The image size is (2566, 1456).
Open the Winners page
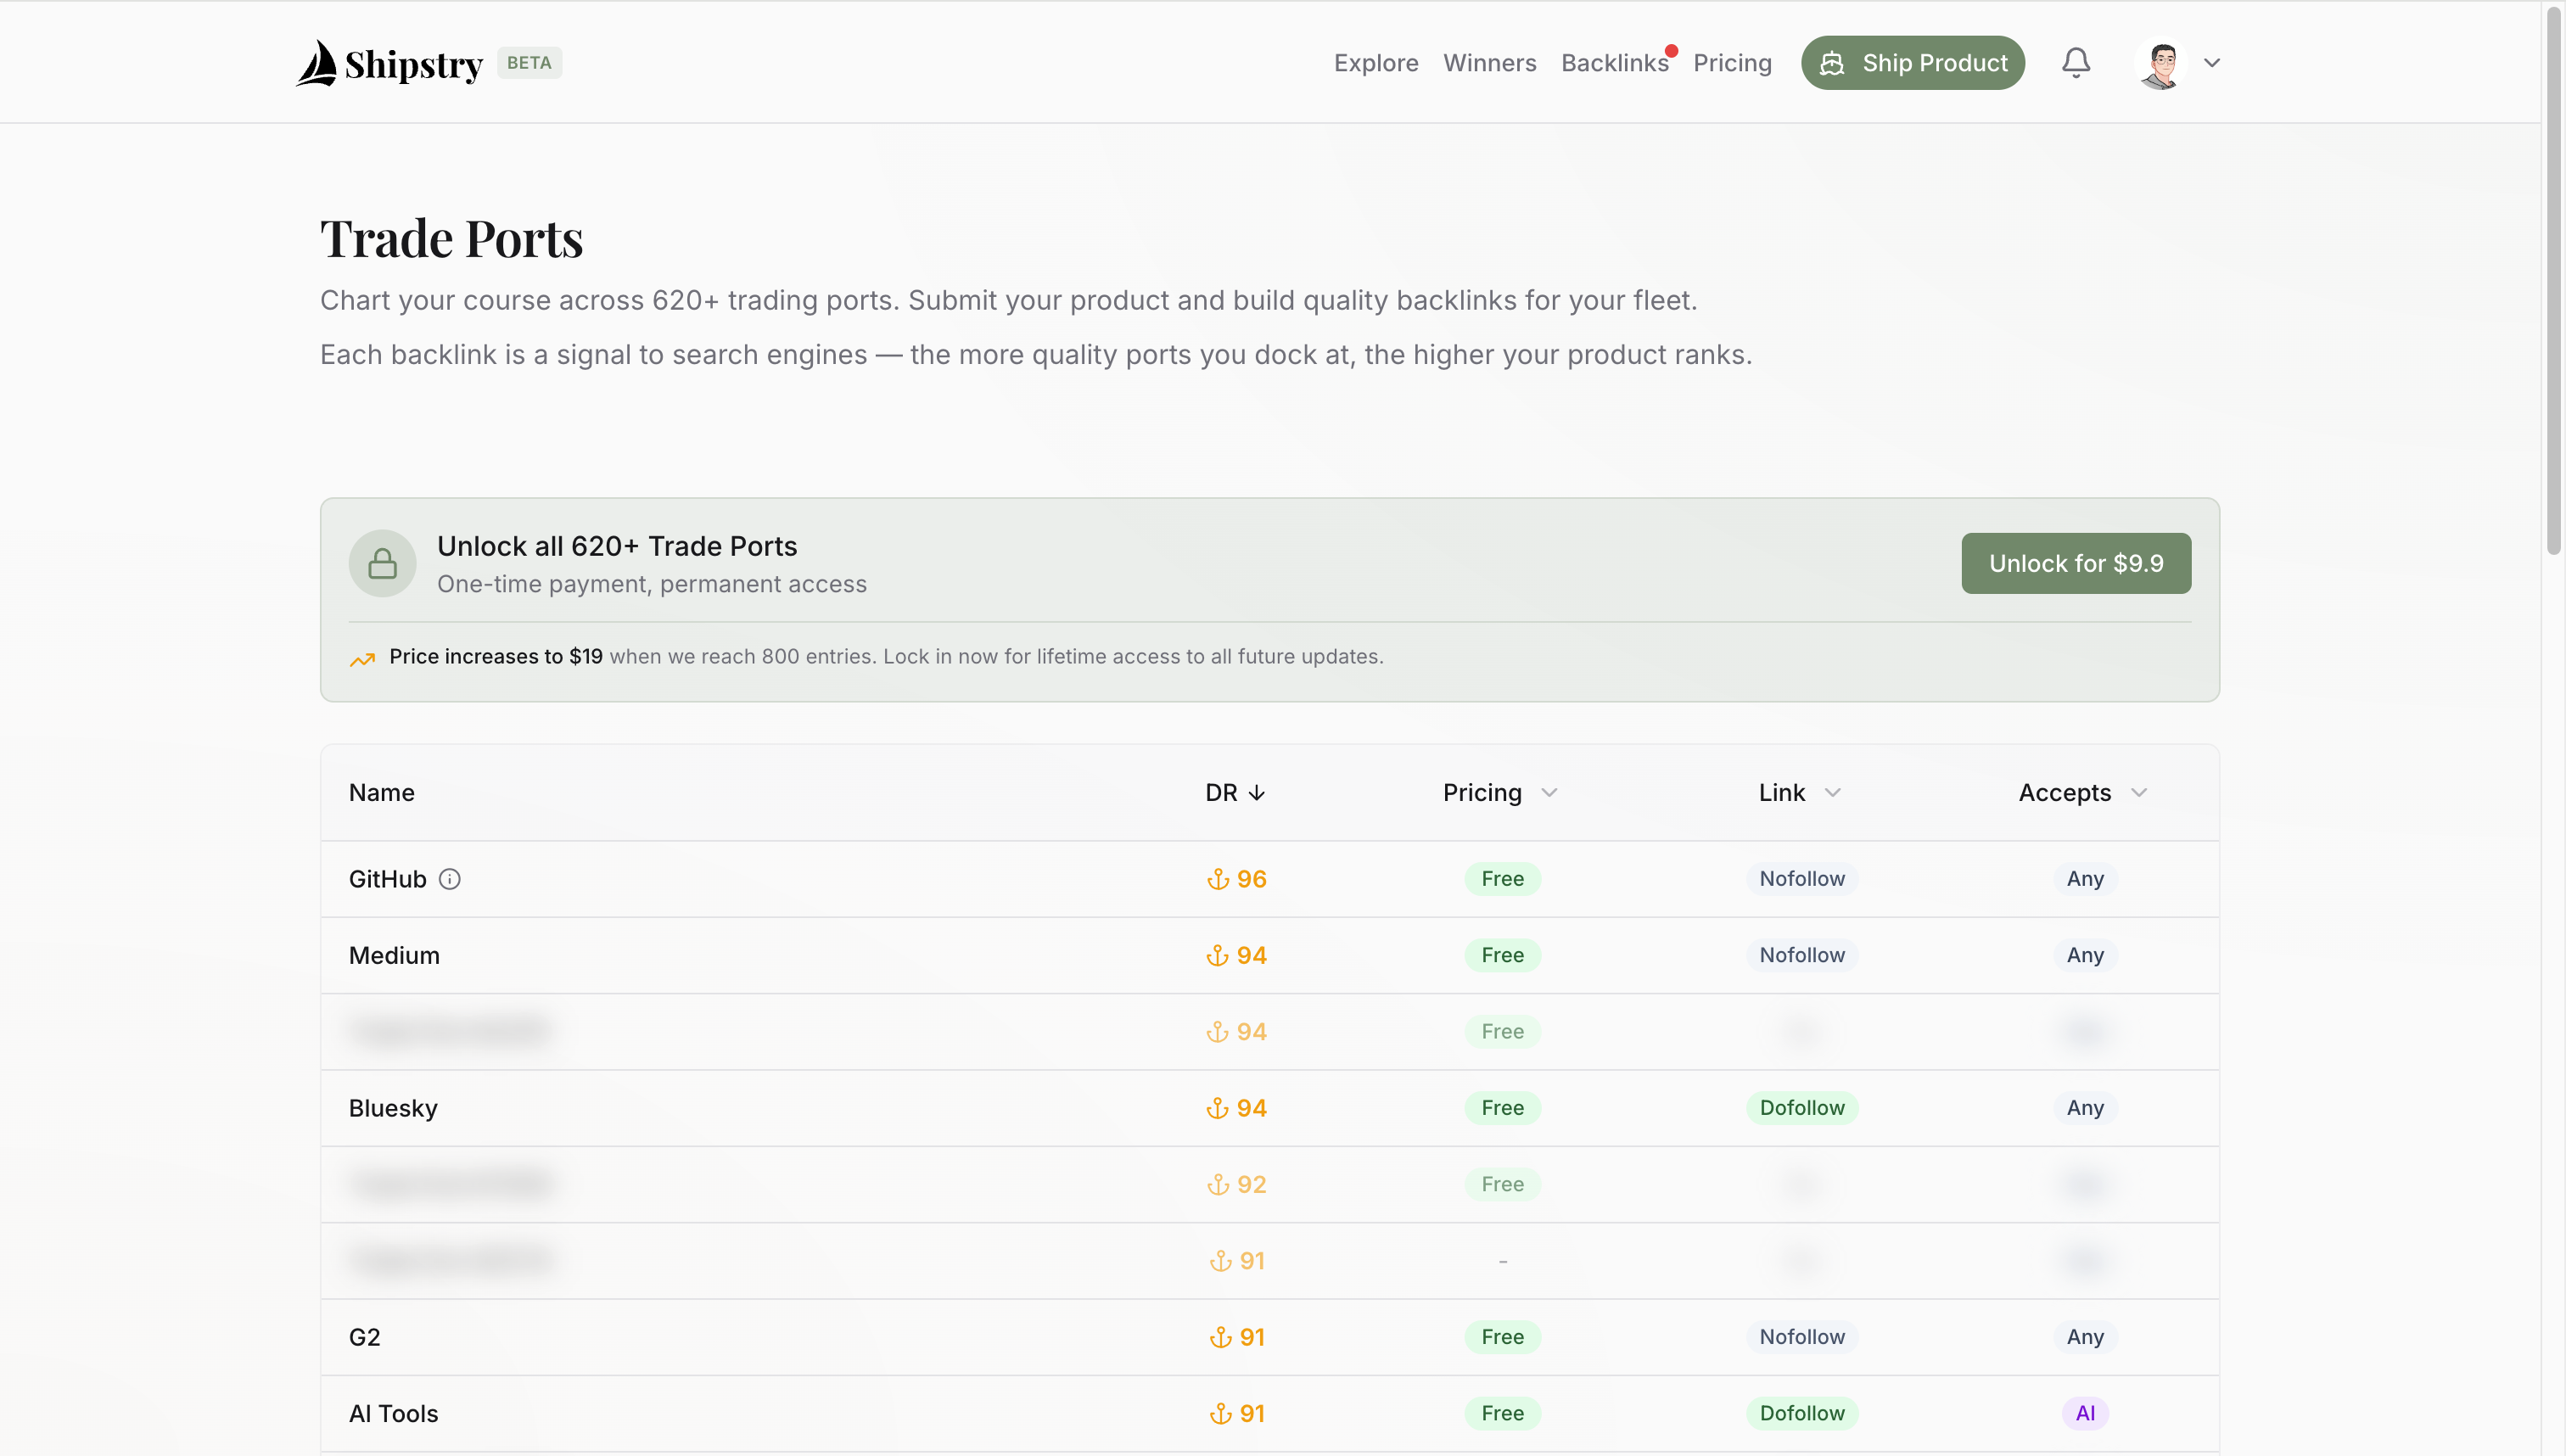pos(1489,62)
